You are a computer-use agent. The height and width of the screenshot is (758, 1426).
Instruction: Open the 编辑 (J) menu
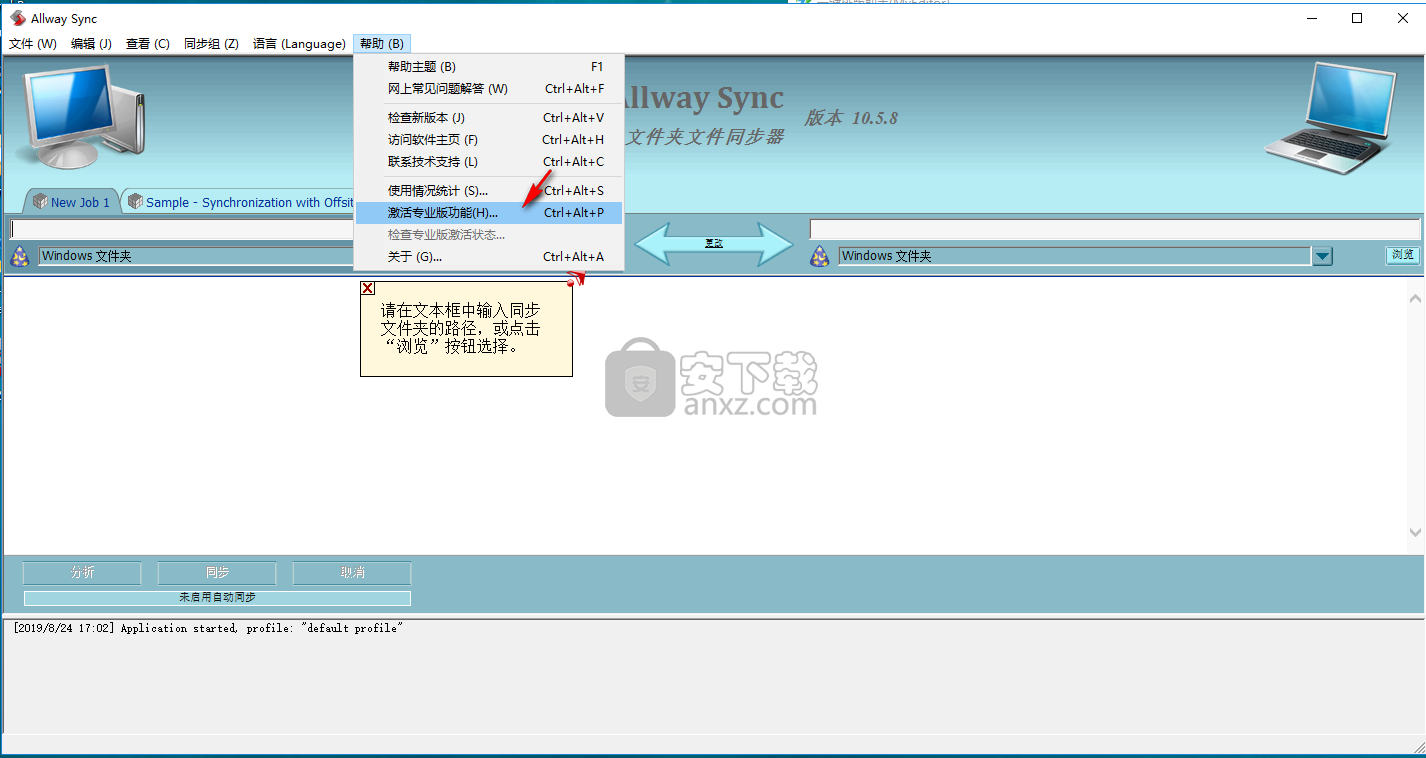(91, 44)
